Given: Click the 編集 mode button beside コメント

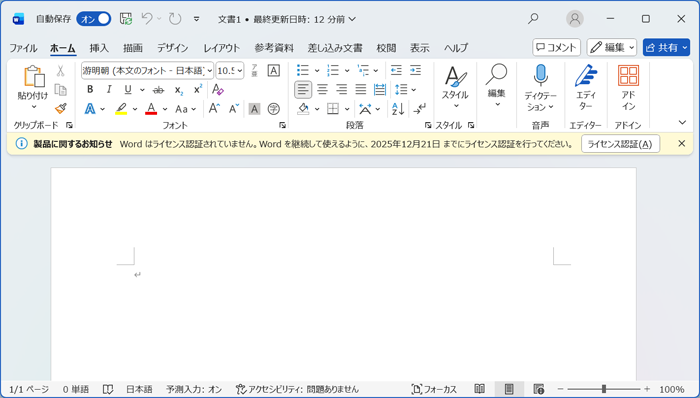Looking at the screenshot, I should 612,47.
